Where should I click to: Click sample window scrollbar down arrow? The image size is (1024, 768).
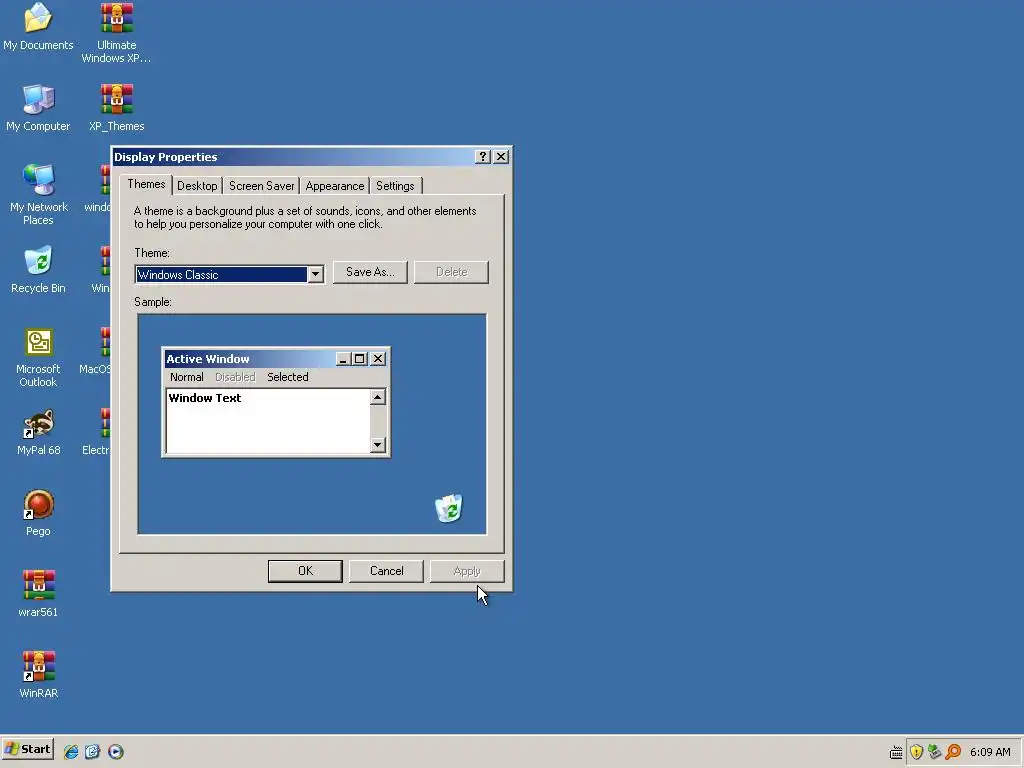(377, 445)
